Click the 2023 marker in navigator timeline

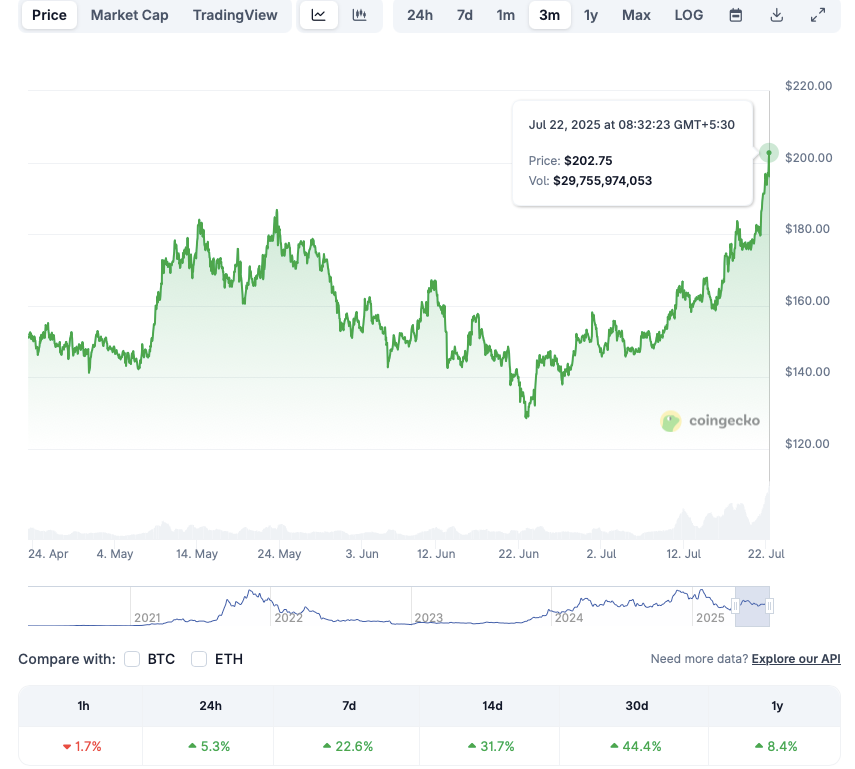[429, 618]
